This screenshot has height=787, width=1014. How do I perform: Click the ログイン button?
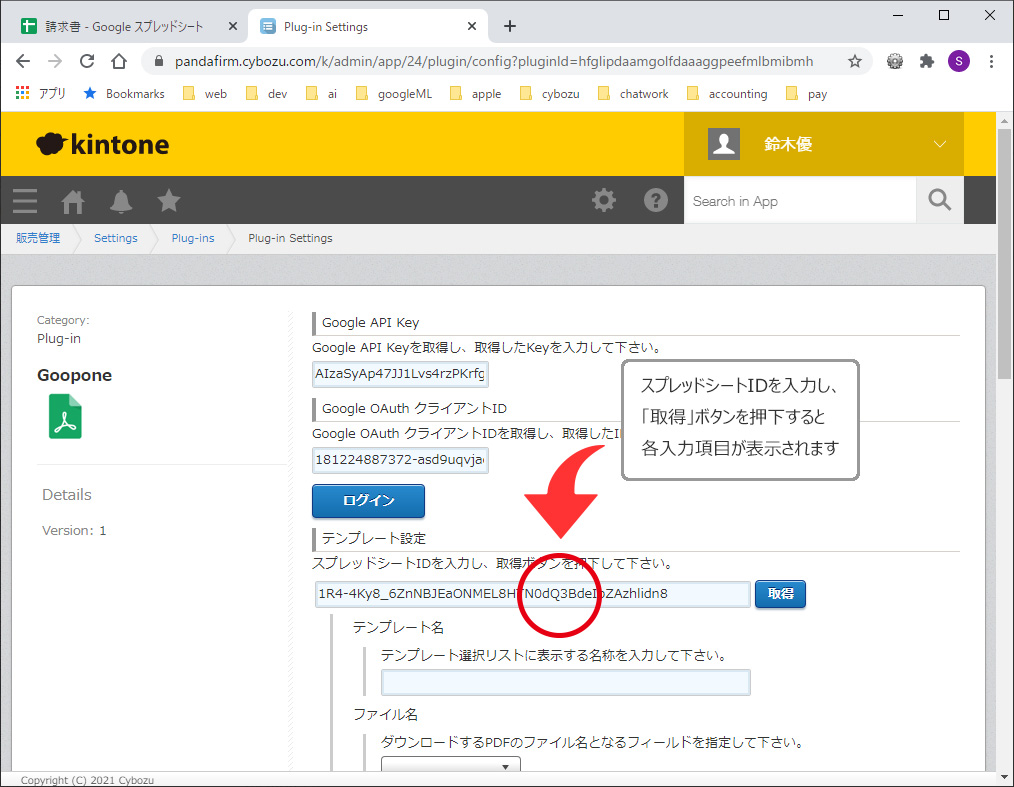[368, 501]
